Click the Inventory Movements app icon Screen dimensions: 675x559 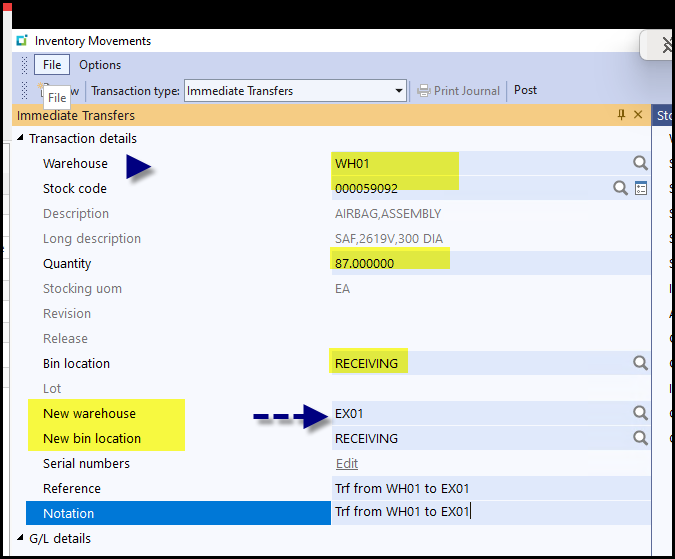22,41
